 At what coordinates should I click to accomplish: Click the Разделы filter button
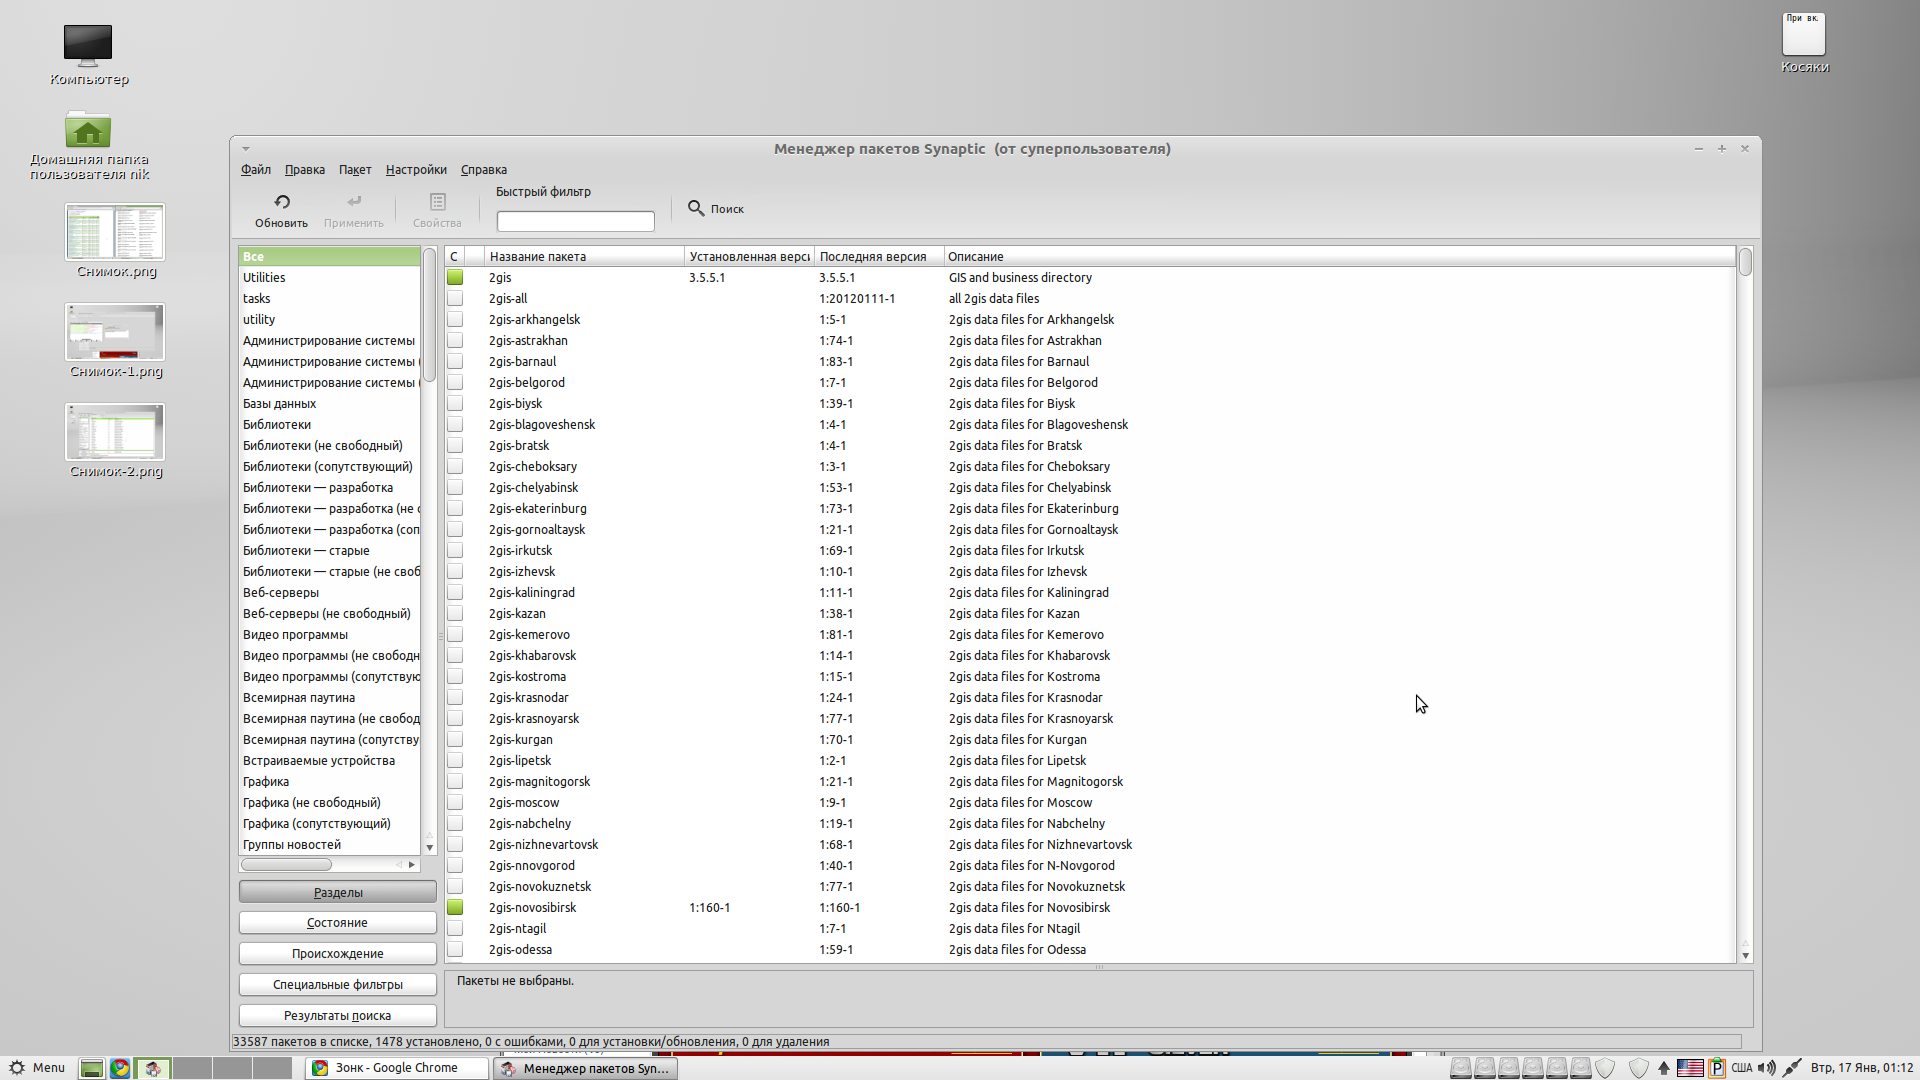(338, 892)
